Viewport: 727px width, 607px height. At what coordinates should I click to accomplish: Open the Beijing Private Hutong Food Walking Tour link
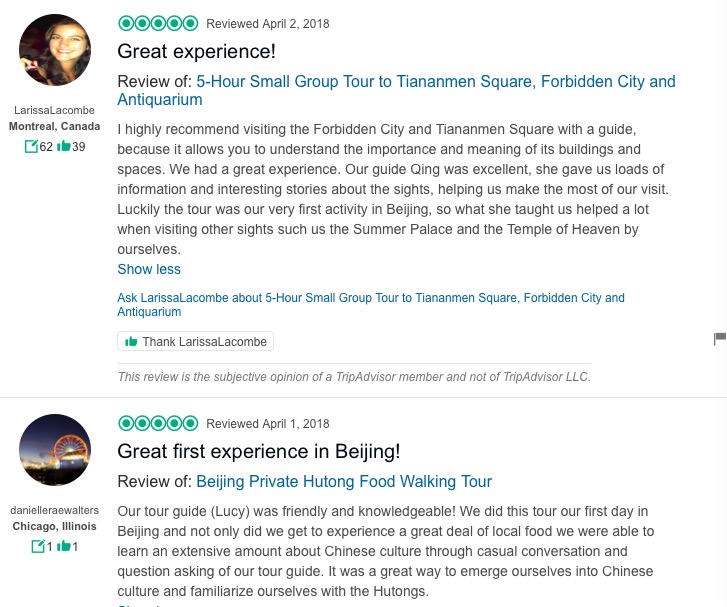tap(343, 482)
